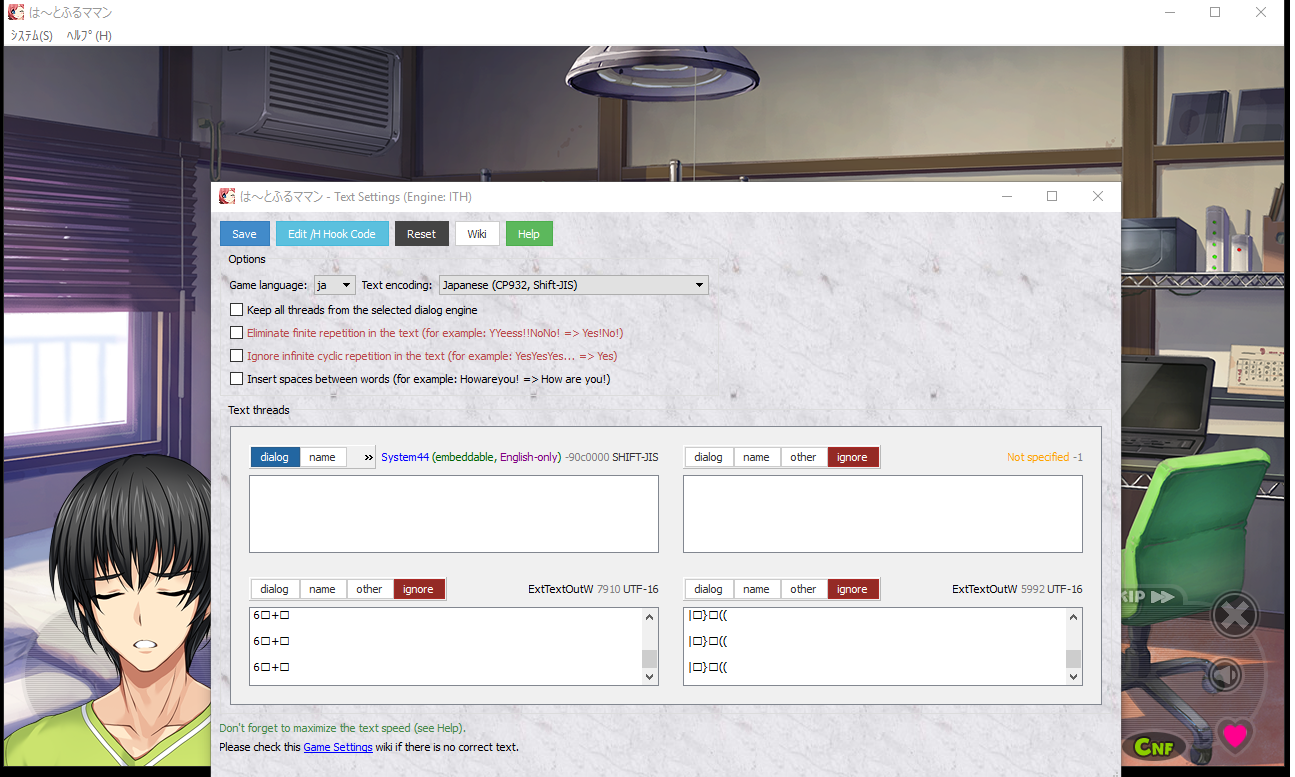Screen dimensions: 1295x777
Task: Set Not specified thread to dialog
Action: [x=708, y=457]
